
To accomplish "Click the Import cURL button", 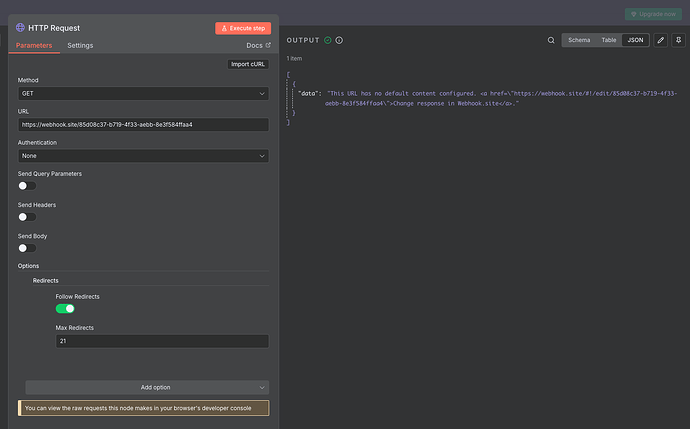I will point(248,64).
